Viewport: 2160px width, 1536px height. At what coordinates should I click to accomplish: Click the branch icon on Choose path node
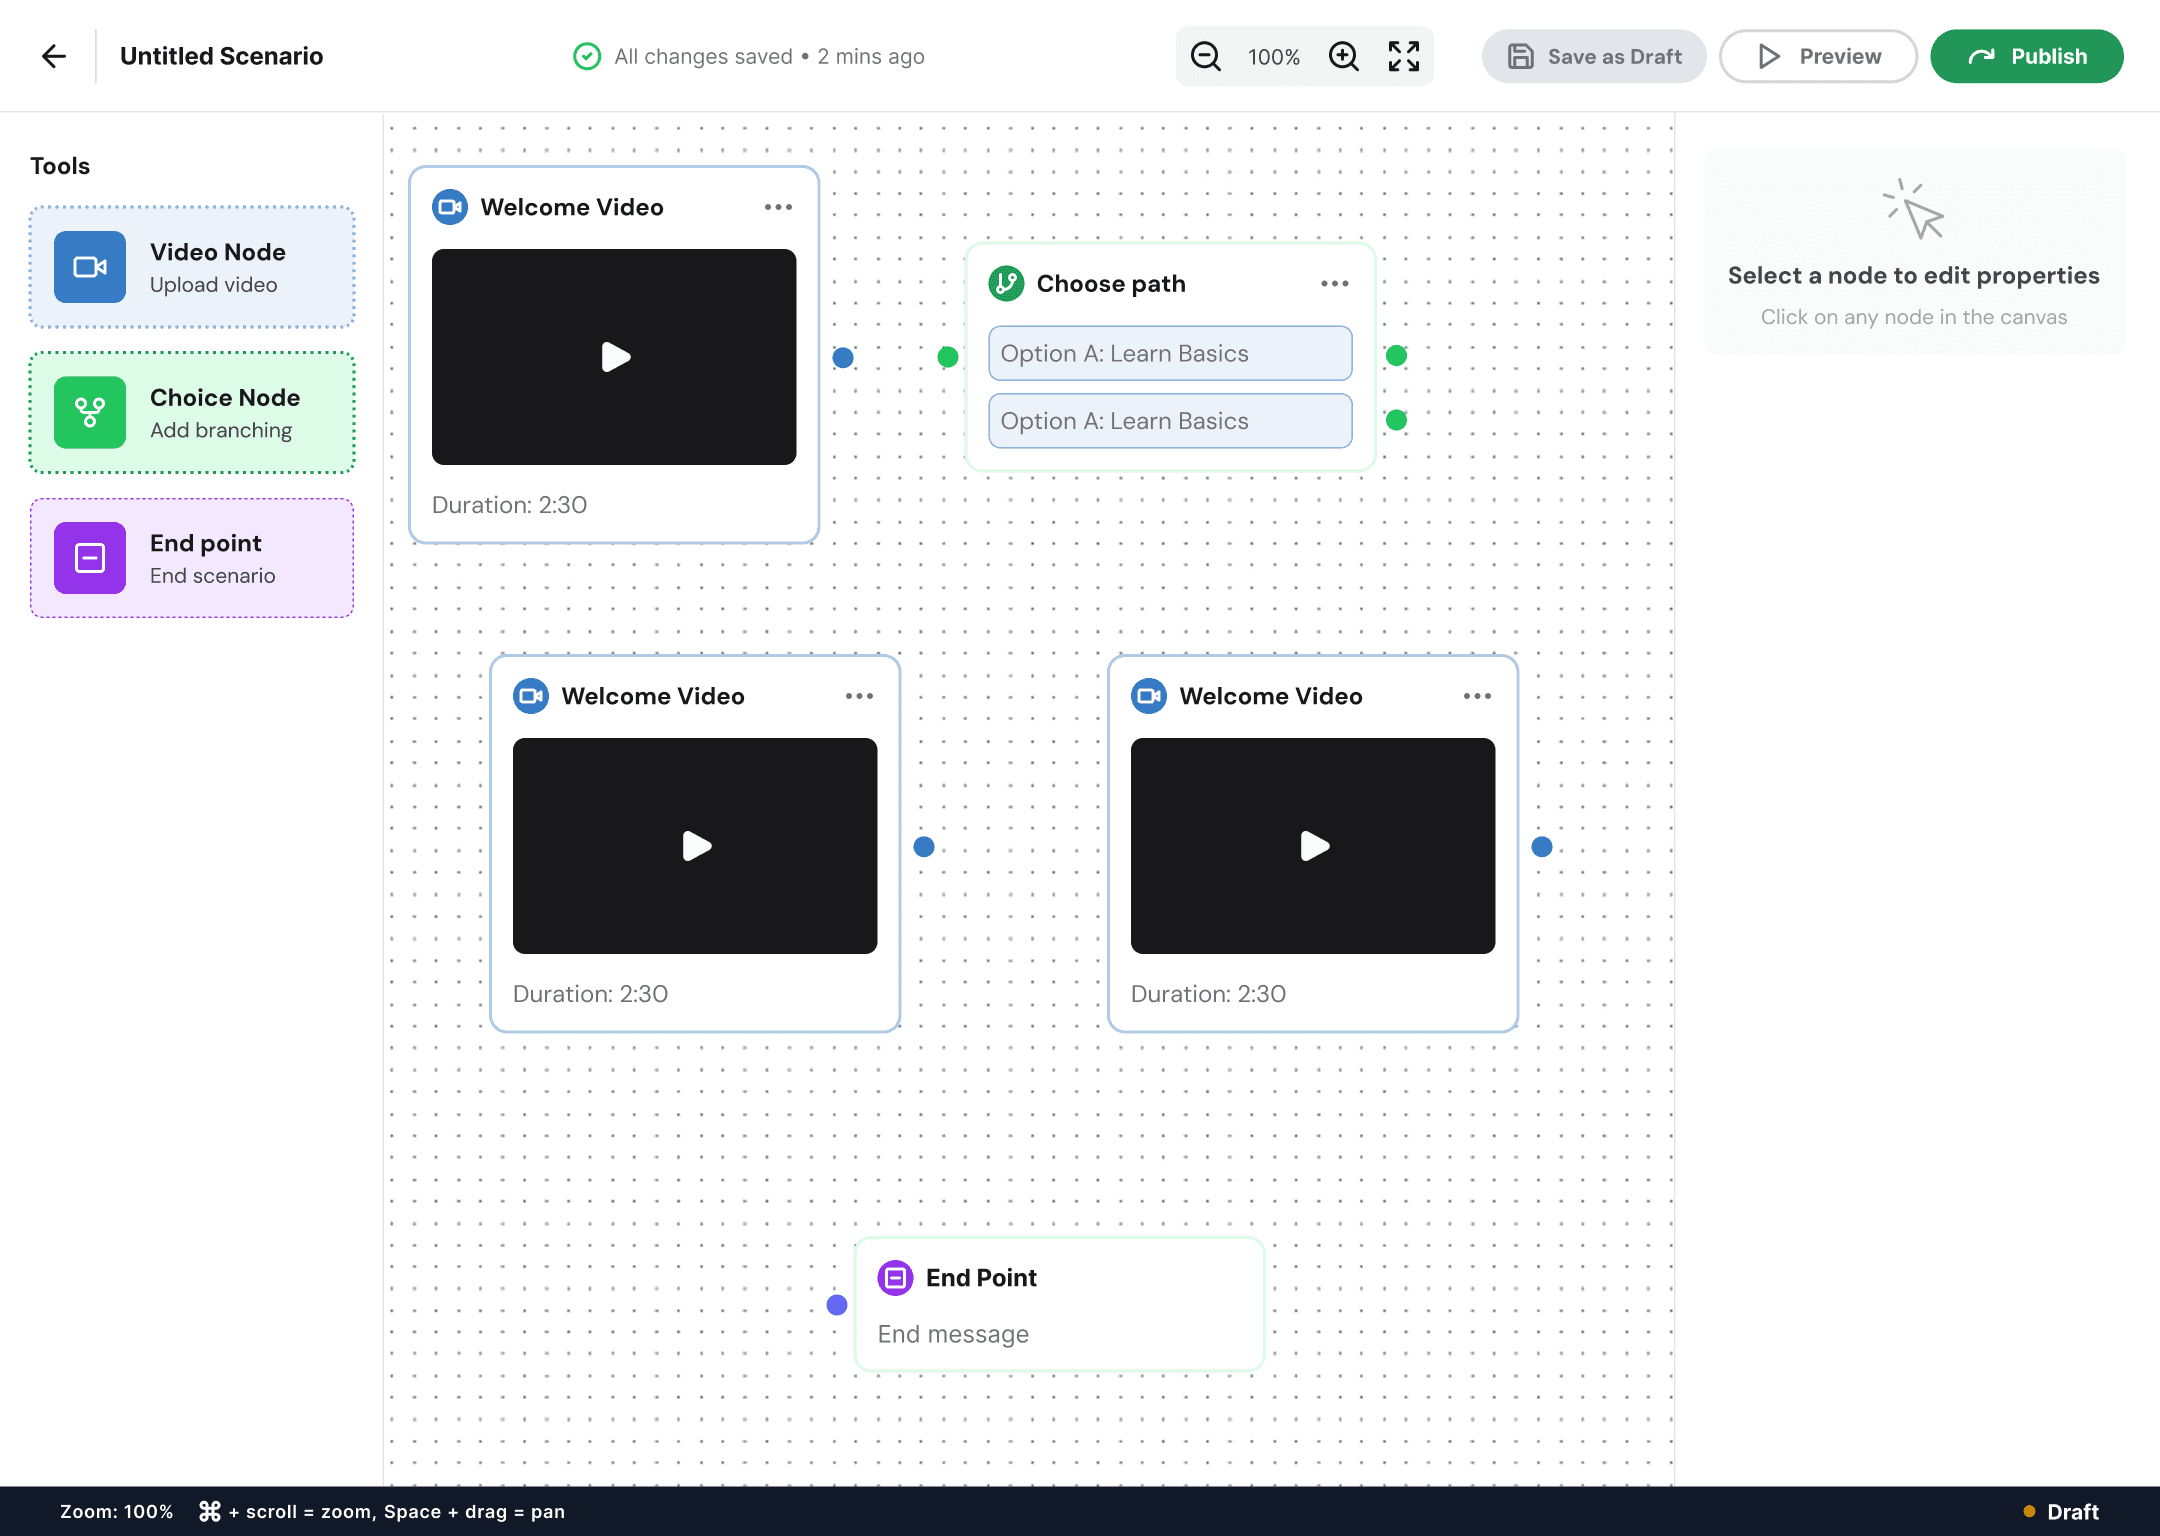coord(1007,284)
